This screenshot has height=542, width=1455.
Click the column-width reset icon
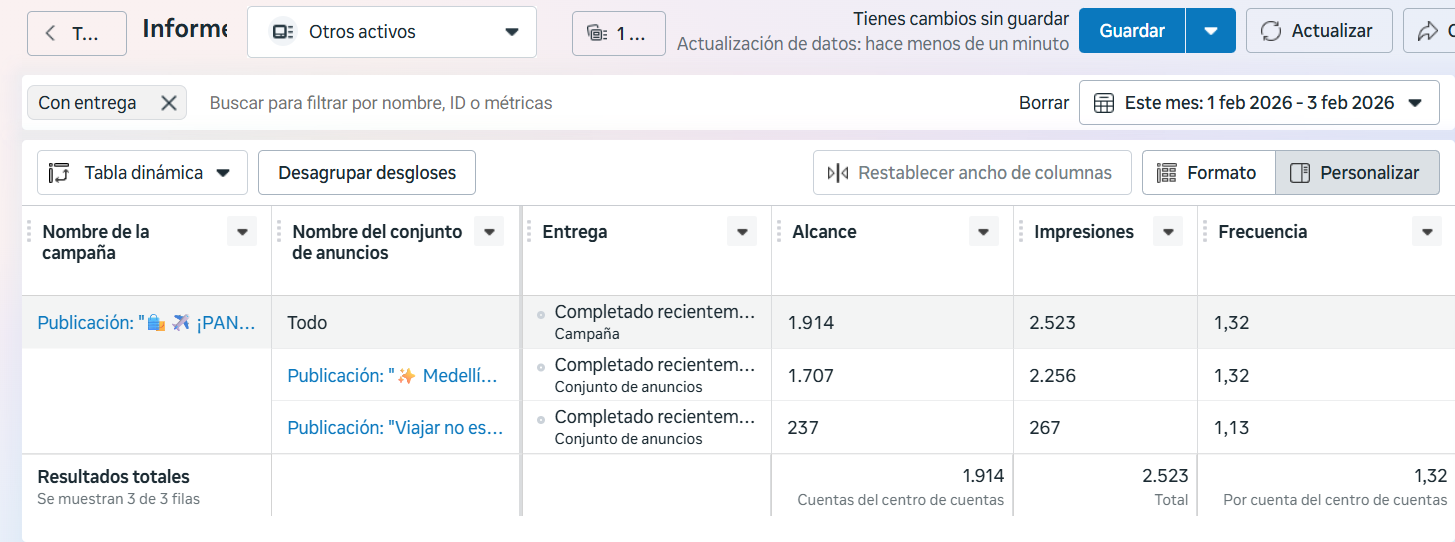click(837, 173)
